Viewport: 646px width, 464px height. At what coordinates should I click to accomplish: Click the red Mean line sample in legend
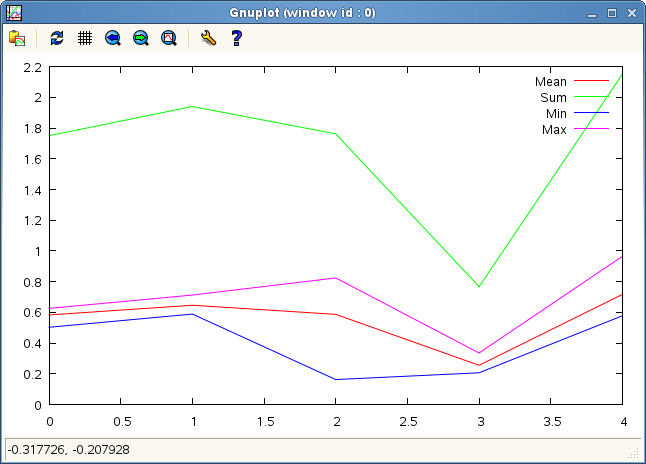pyautogui.click(x=591, y=82)
